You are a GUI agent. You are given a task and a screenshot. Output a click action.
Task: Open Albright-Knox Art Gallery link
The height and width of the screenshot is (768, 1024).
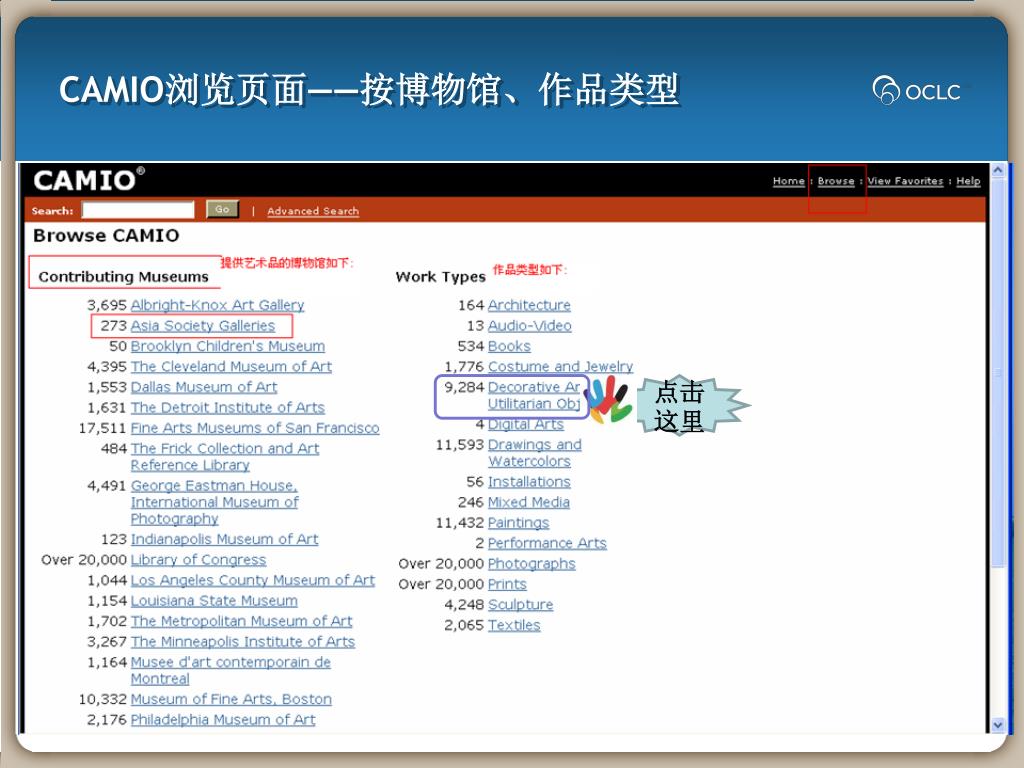point(217,305)
